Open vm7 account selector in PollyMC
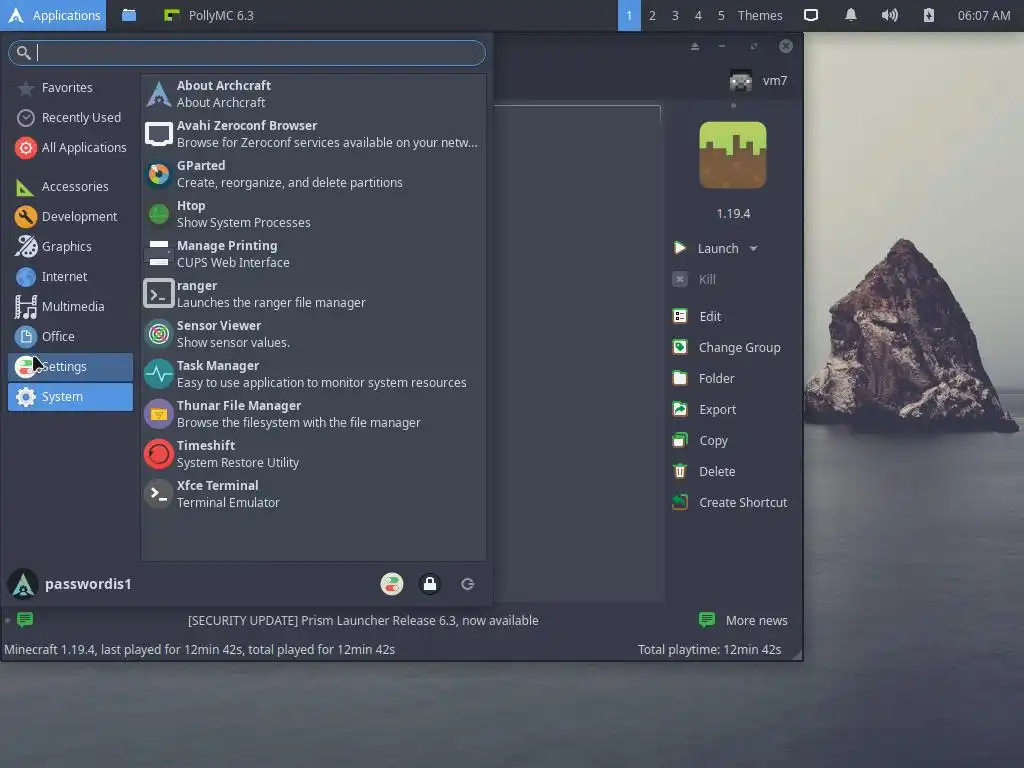1024x768 pixels. [x=758, y=81]
